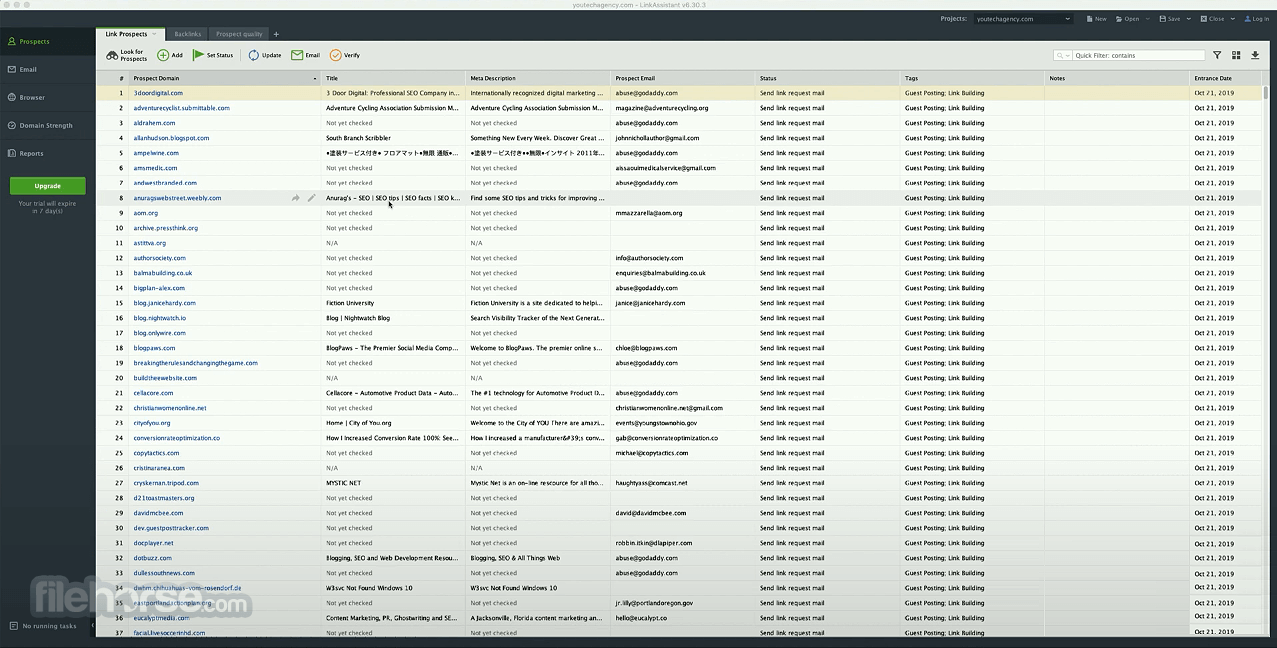Add a new prospect with the Add button
This screenshot has height=648, width=1277.
[x=170, y=55]
